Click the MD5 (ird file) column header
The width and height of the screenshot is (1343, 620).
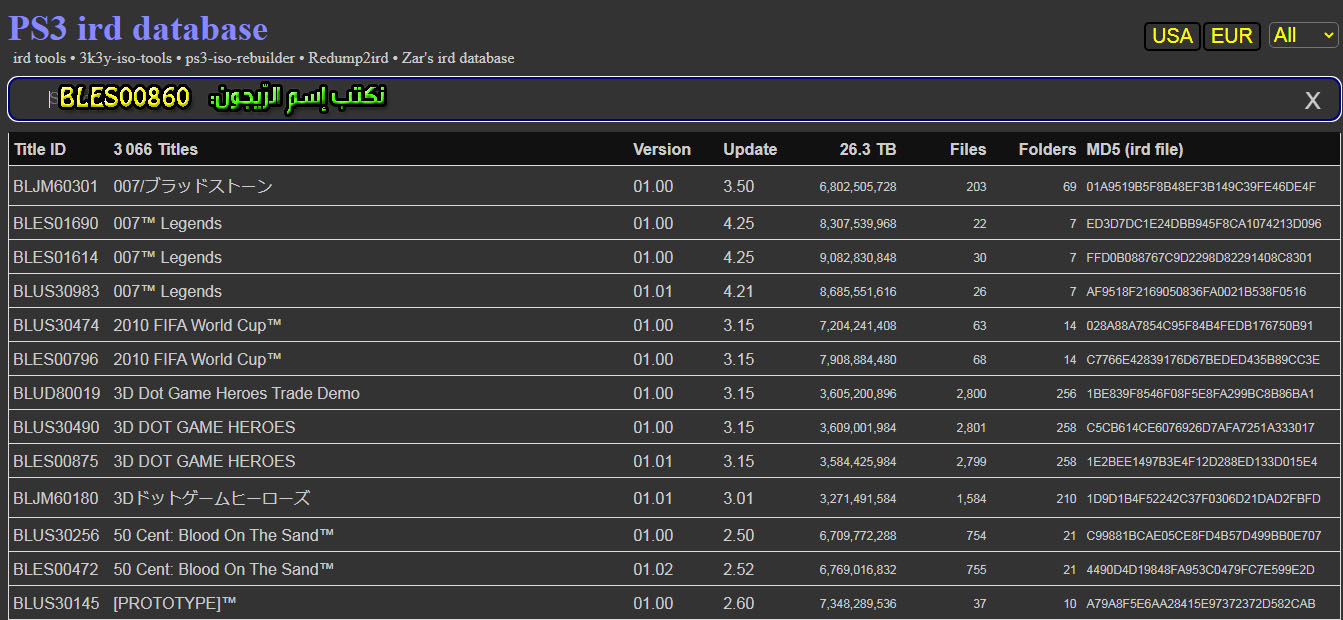point(1134,149)
